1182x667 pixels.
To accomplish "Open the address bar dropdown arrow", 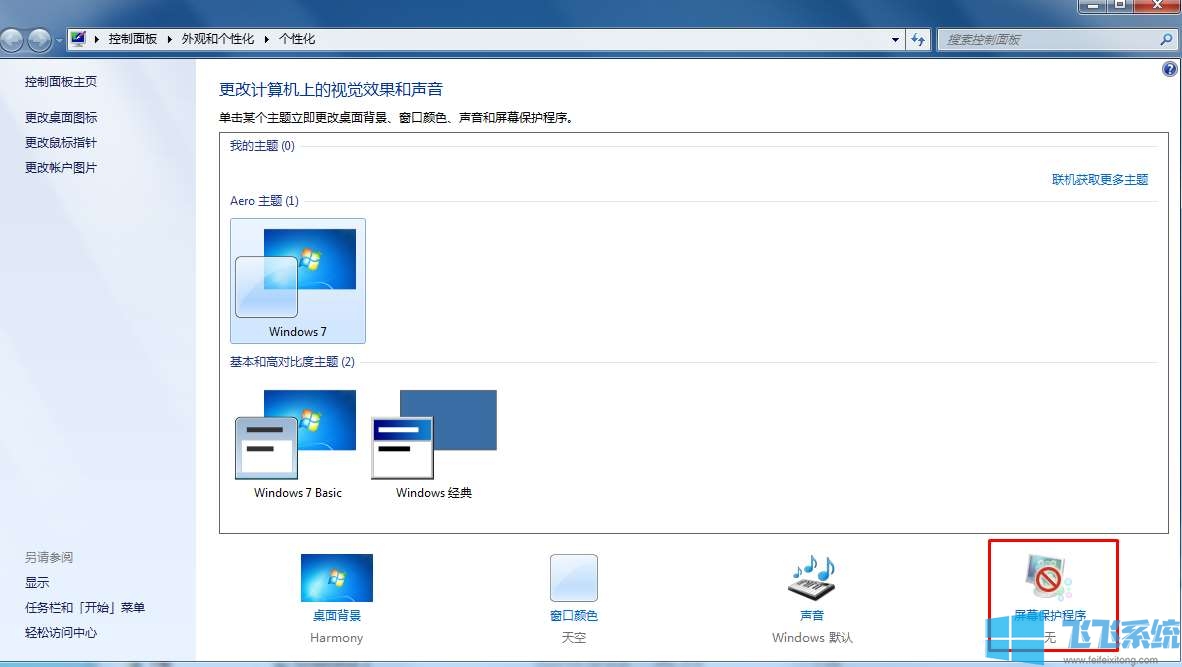I will (x=895, y=39).
